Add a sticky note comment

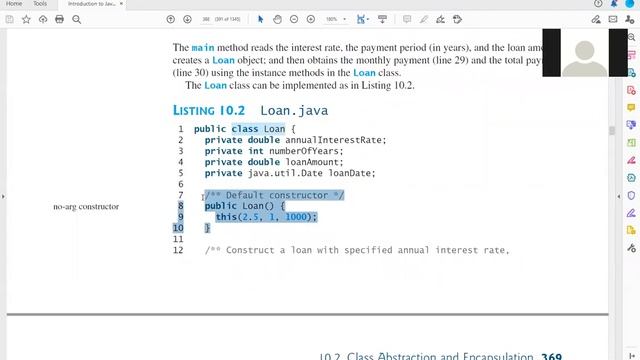point(407,19)
